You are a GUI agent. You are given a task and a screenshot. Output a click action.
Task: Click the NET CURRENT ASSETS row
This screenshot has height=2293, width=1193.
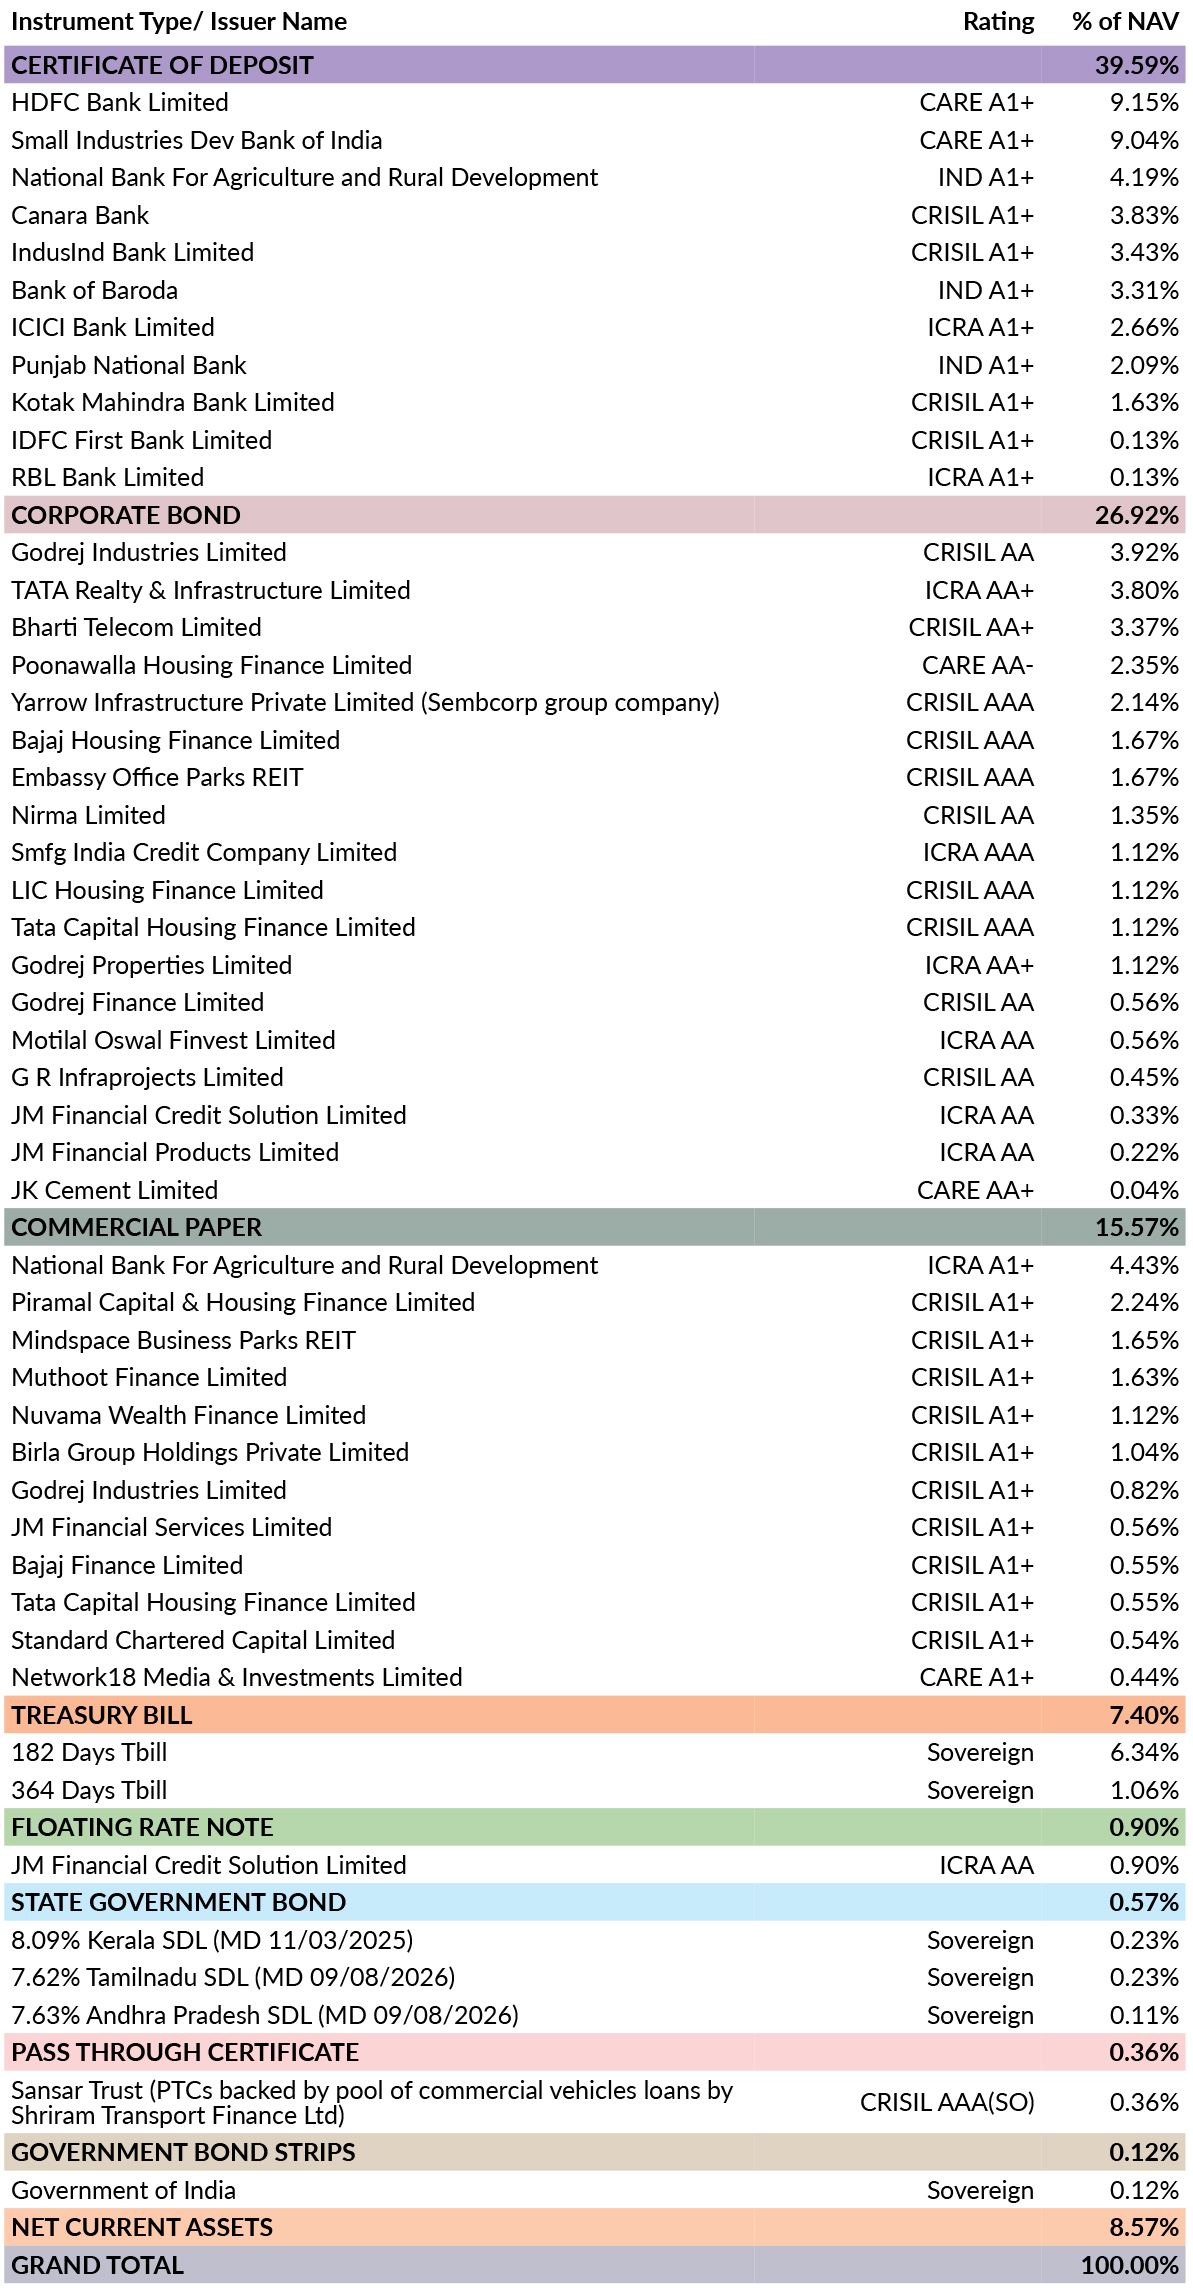[594, 2227]
